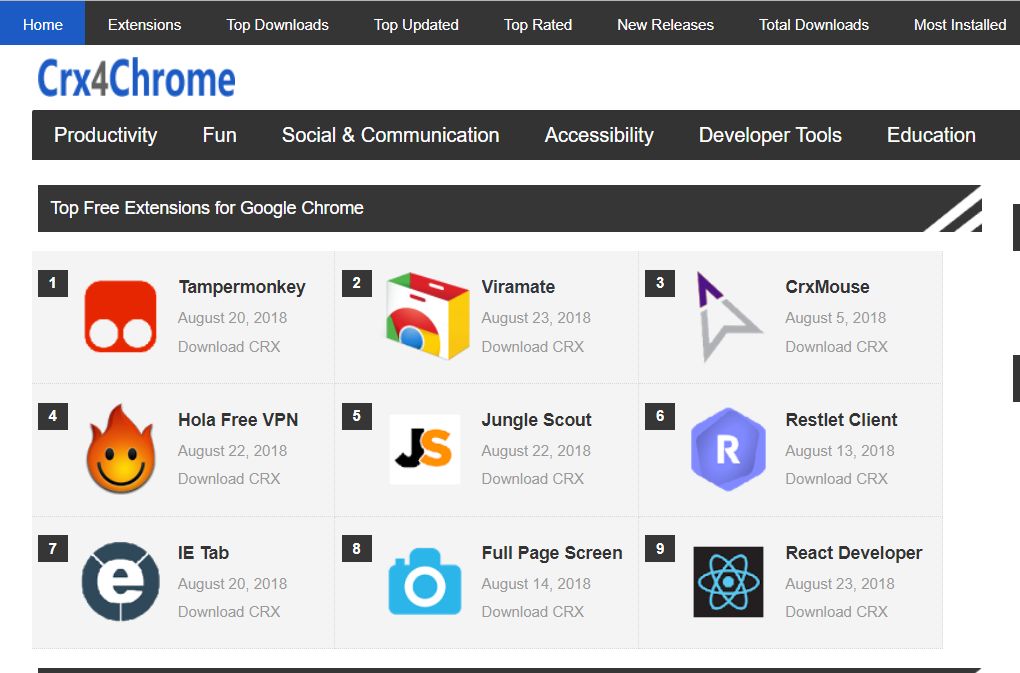
Task: Click the Tampermonkey extension icon
Action: coord(120,317)
